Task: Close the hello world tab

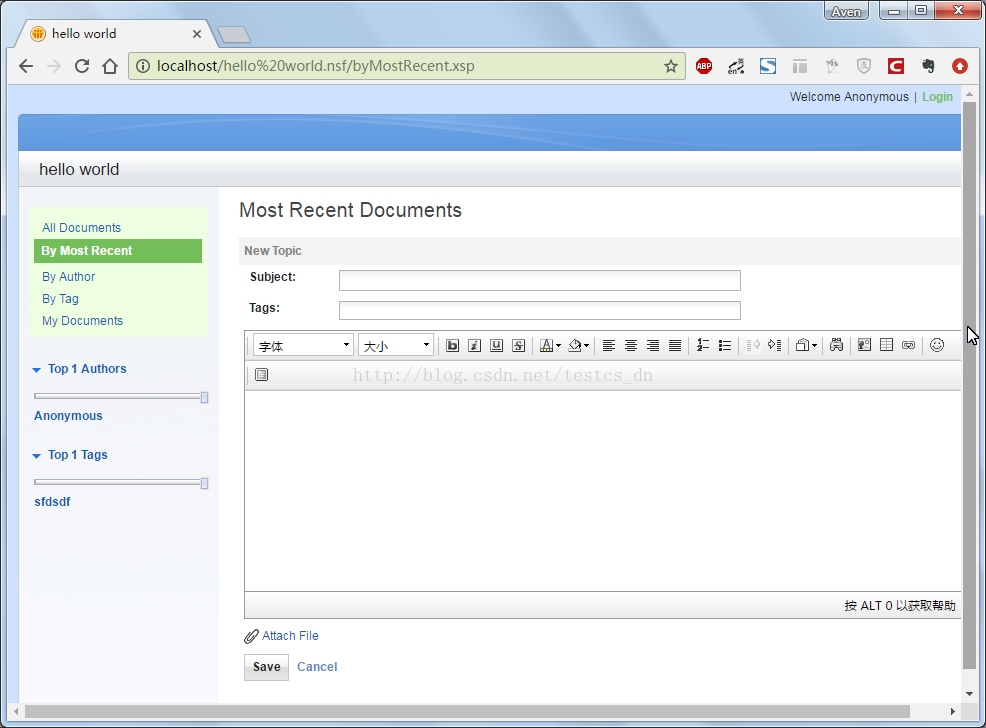Action: (x=197, y=34)
